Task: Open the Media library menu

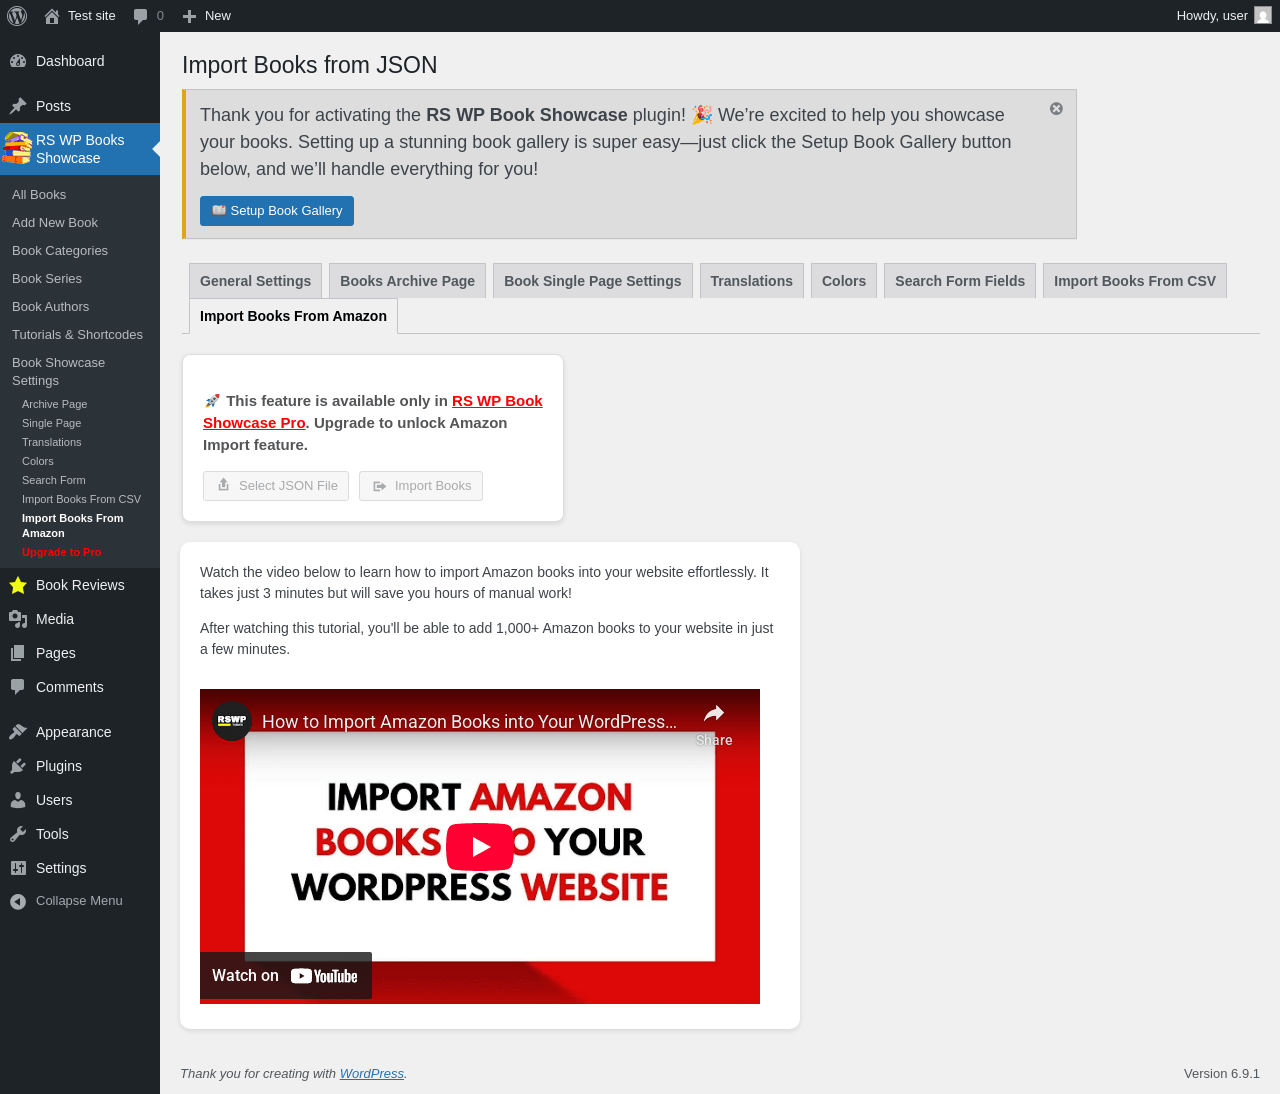Action: (80, 619)
